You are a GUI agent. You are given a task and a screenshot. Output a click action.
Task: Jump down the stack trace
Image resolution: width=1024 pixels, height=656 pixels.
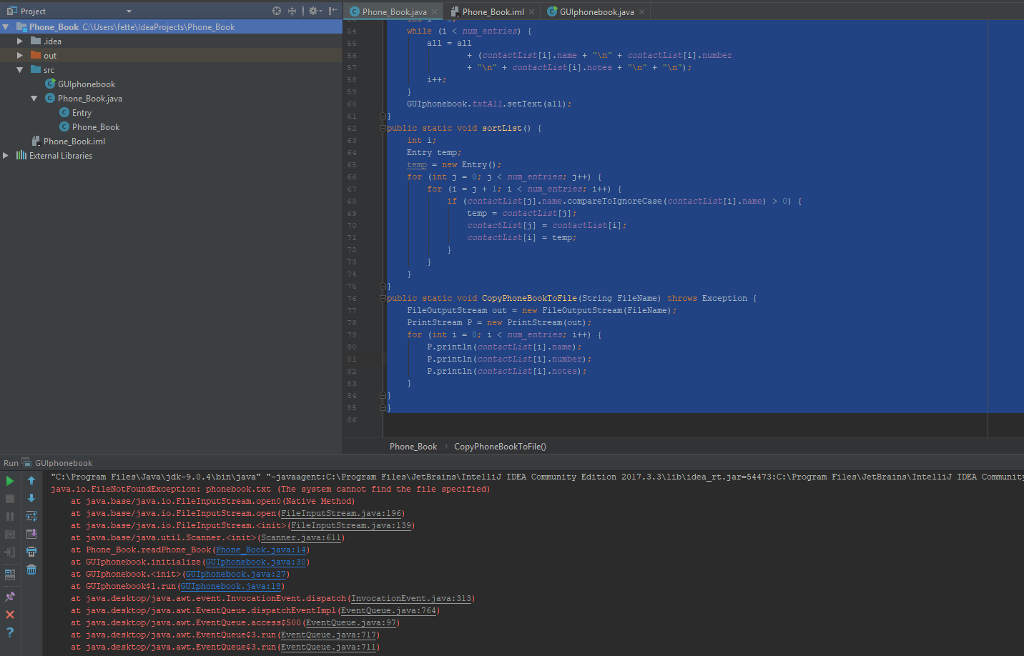coord(31,499)
